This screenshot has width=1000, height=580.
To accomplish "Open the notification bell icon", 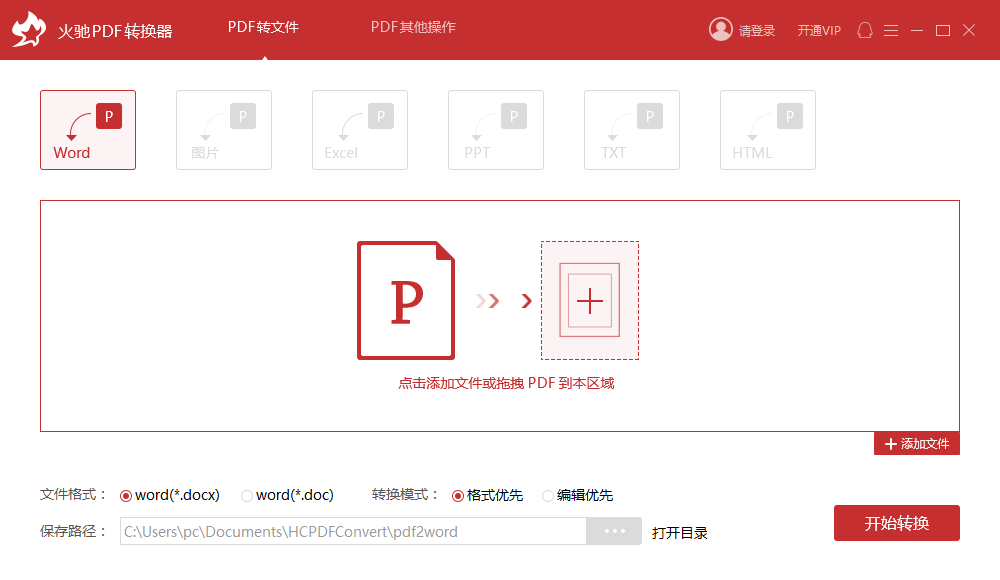I will coord(865,30).
